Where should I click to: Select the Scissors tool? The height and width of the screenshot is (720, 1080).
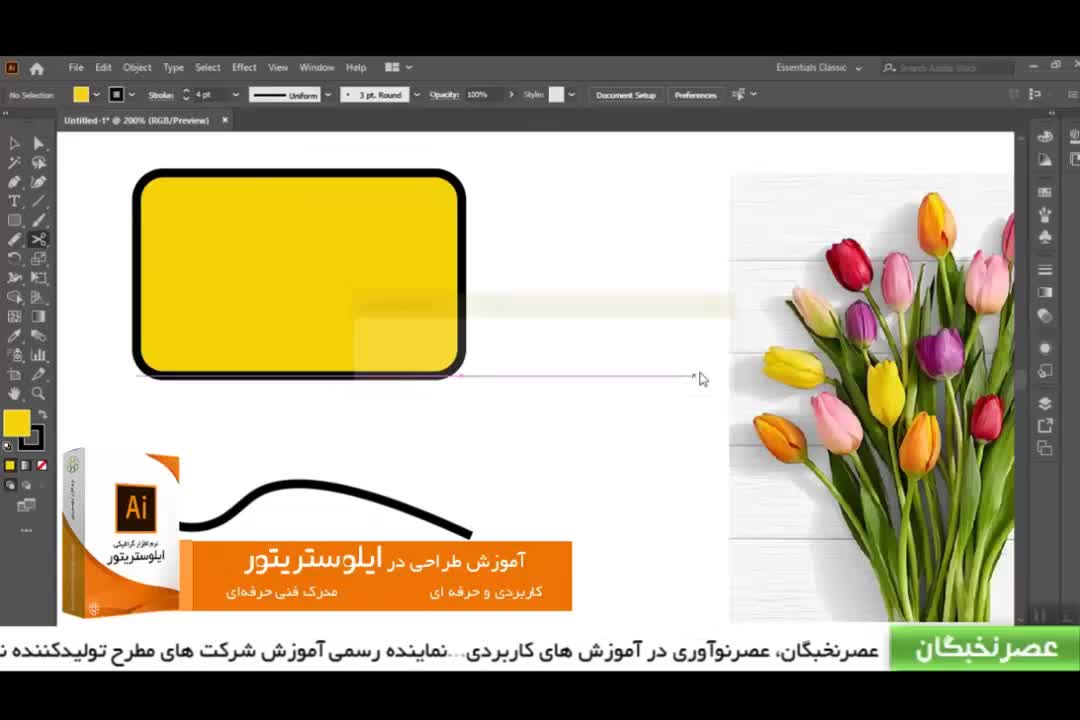click(x=38, y=239)
